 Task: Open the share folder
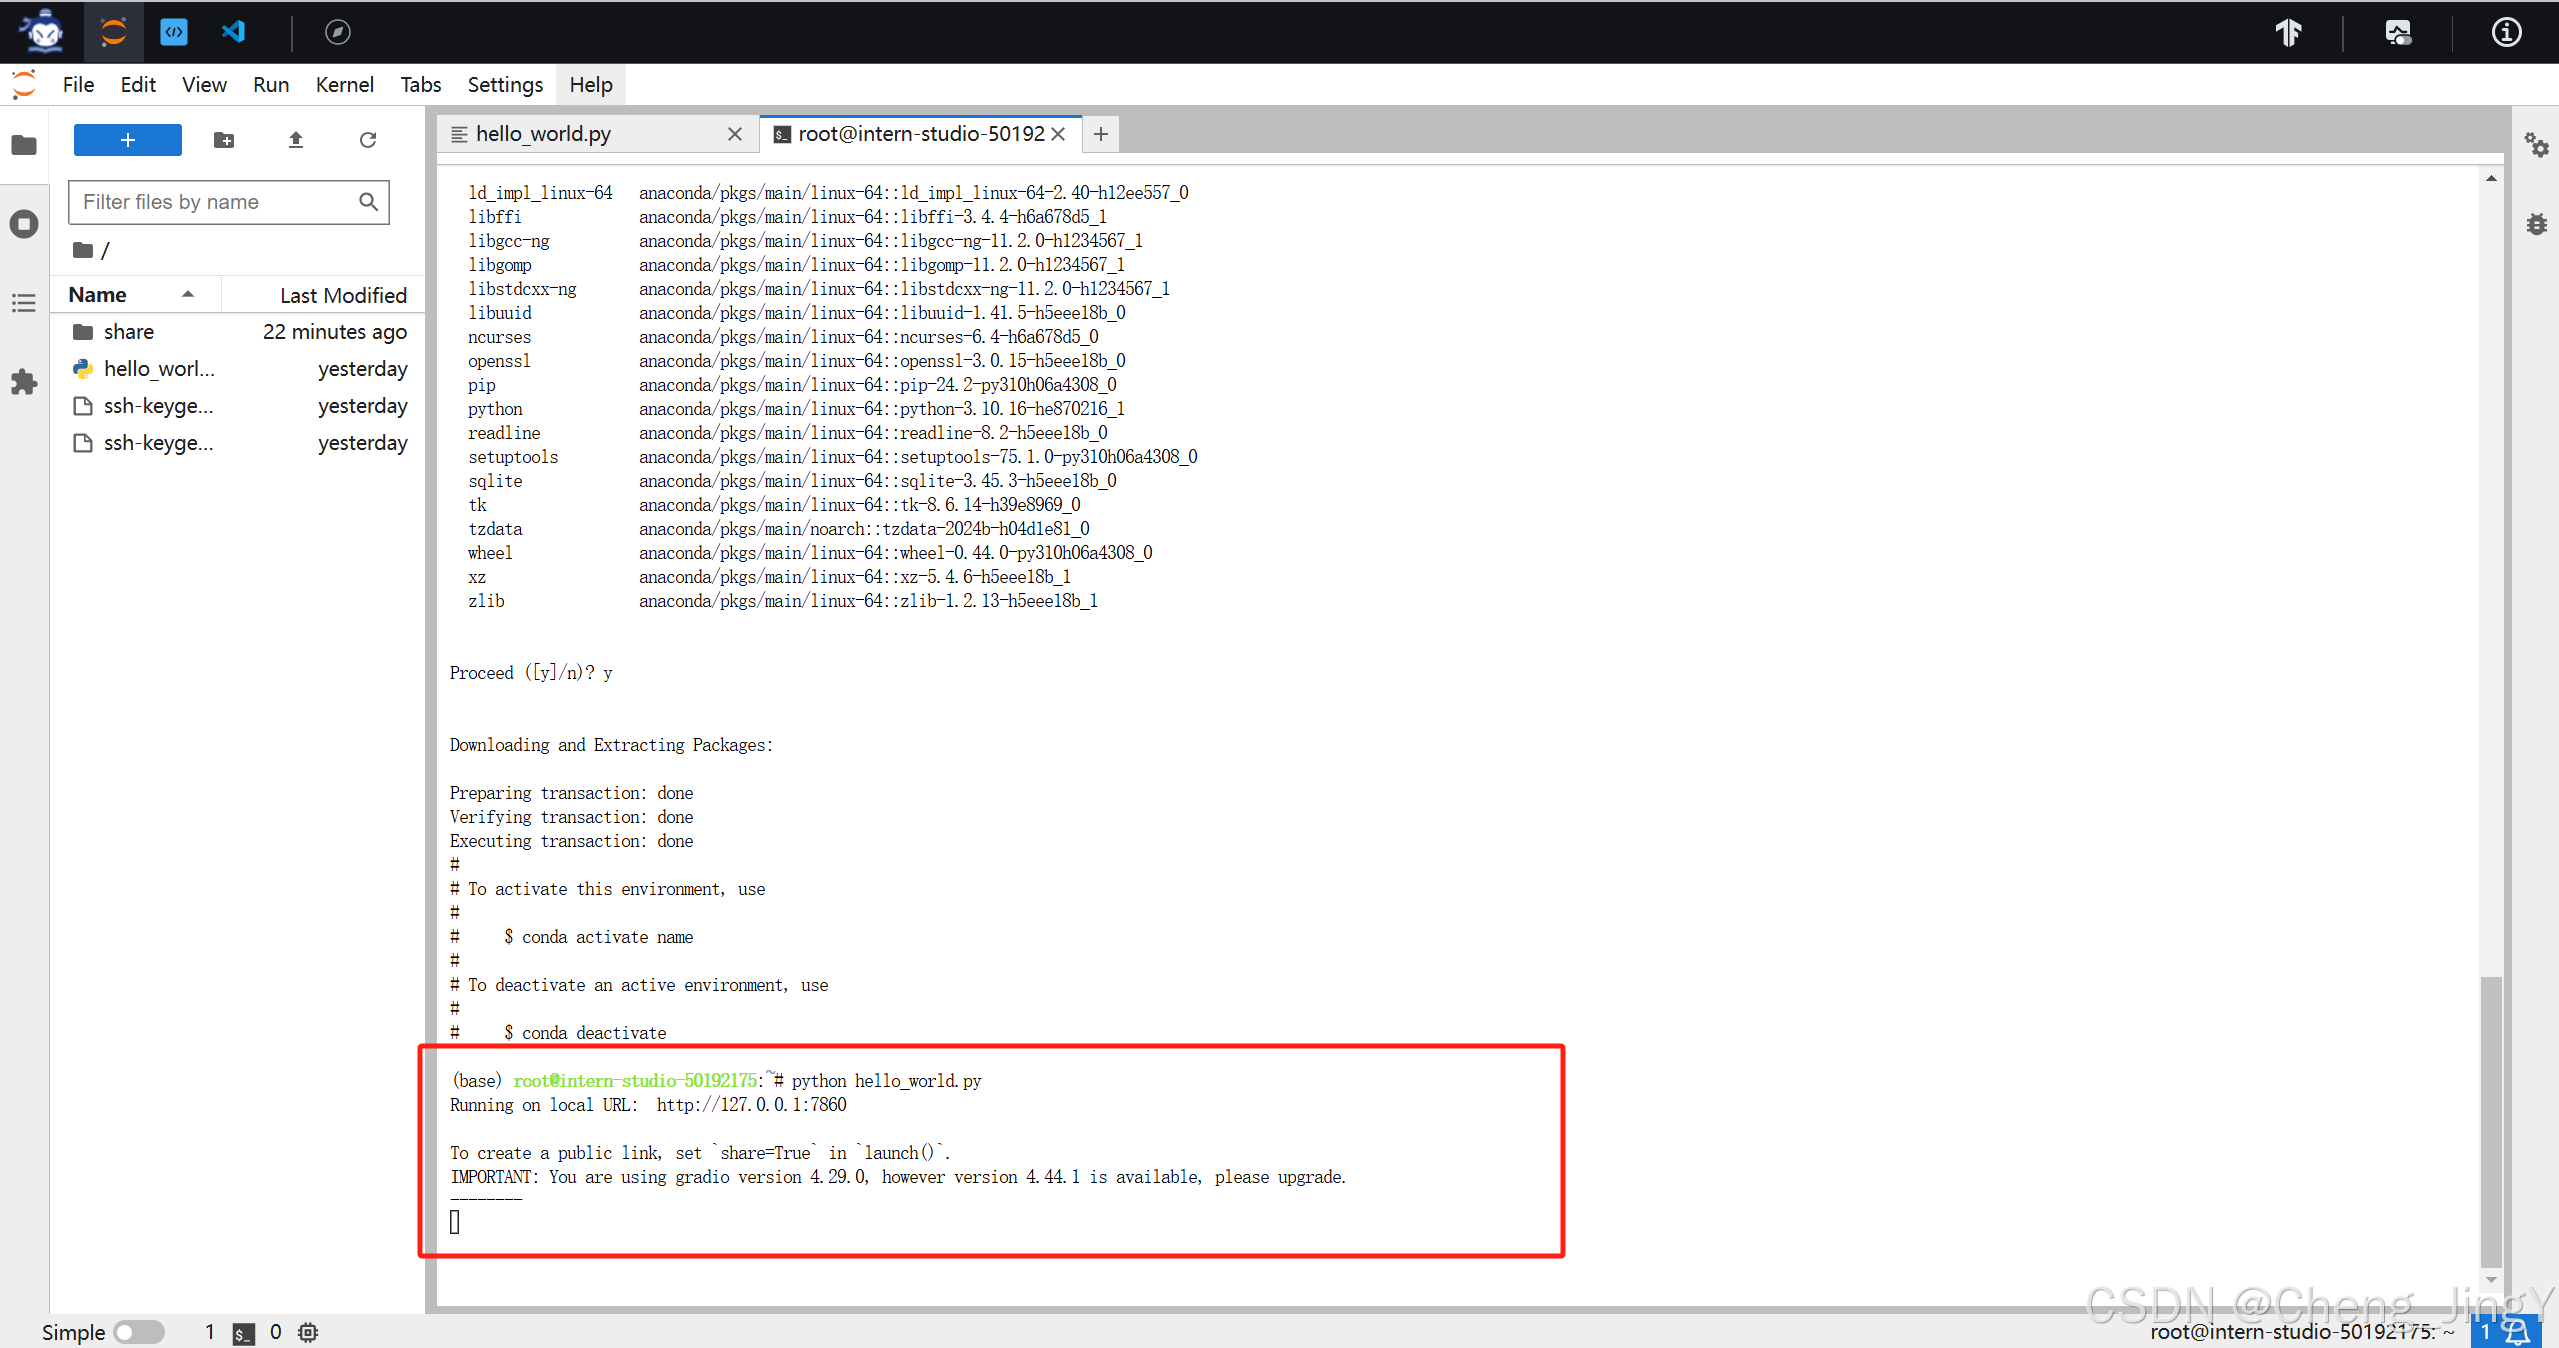tap(128, 332)
